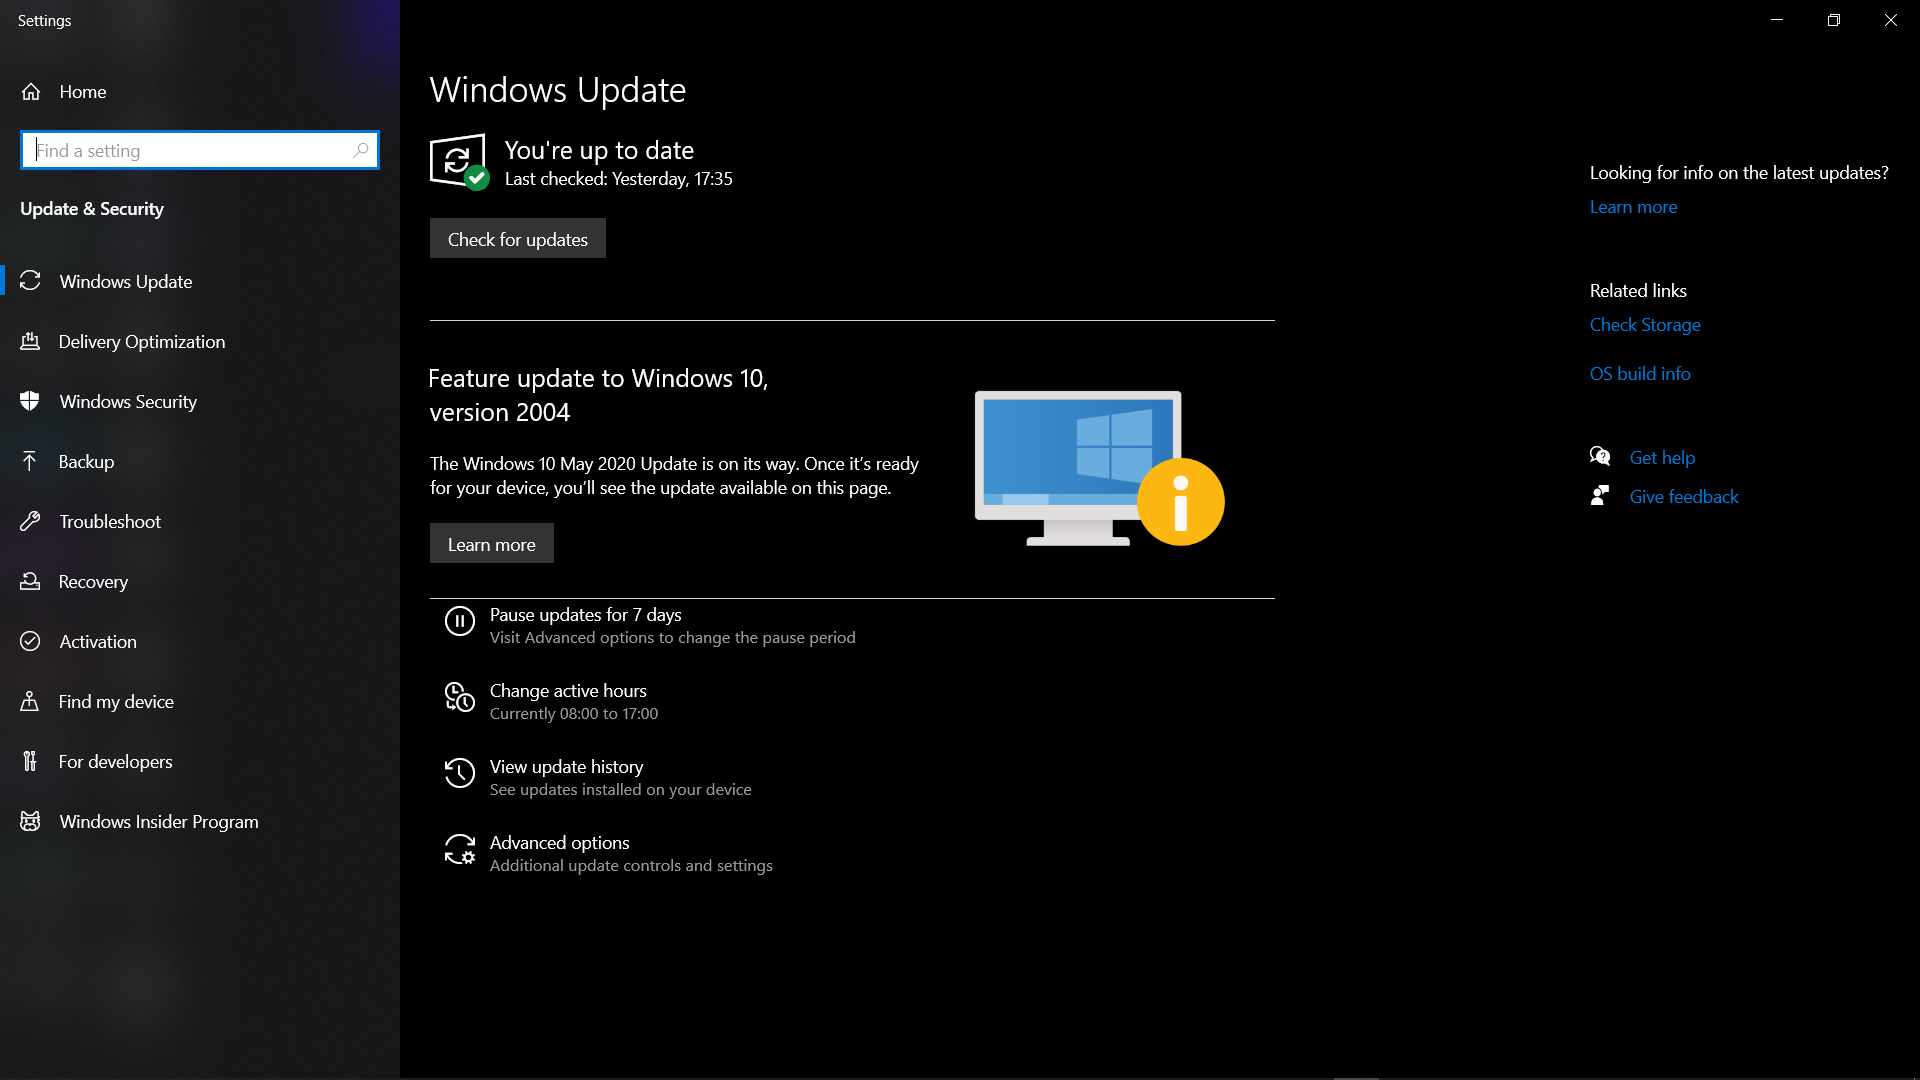Screen dimensions: 1920x1080
Task: Click Learn more link about latest updates
Action: click(x=1634, y=207)
